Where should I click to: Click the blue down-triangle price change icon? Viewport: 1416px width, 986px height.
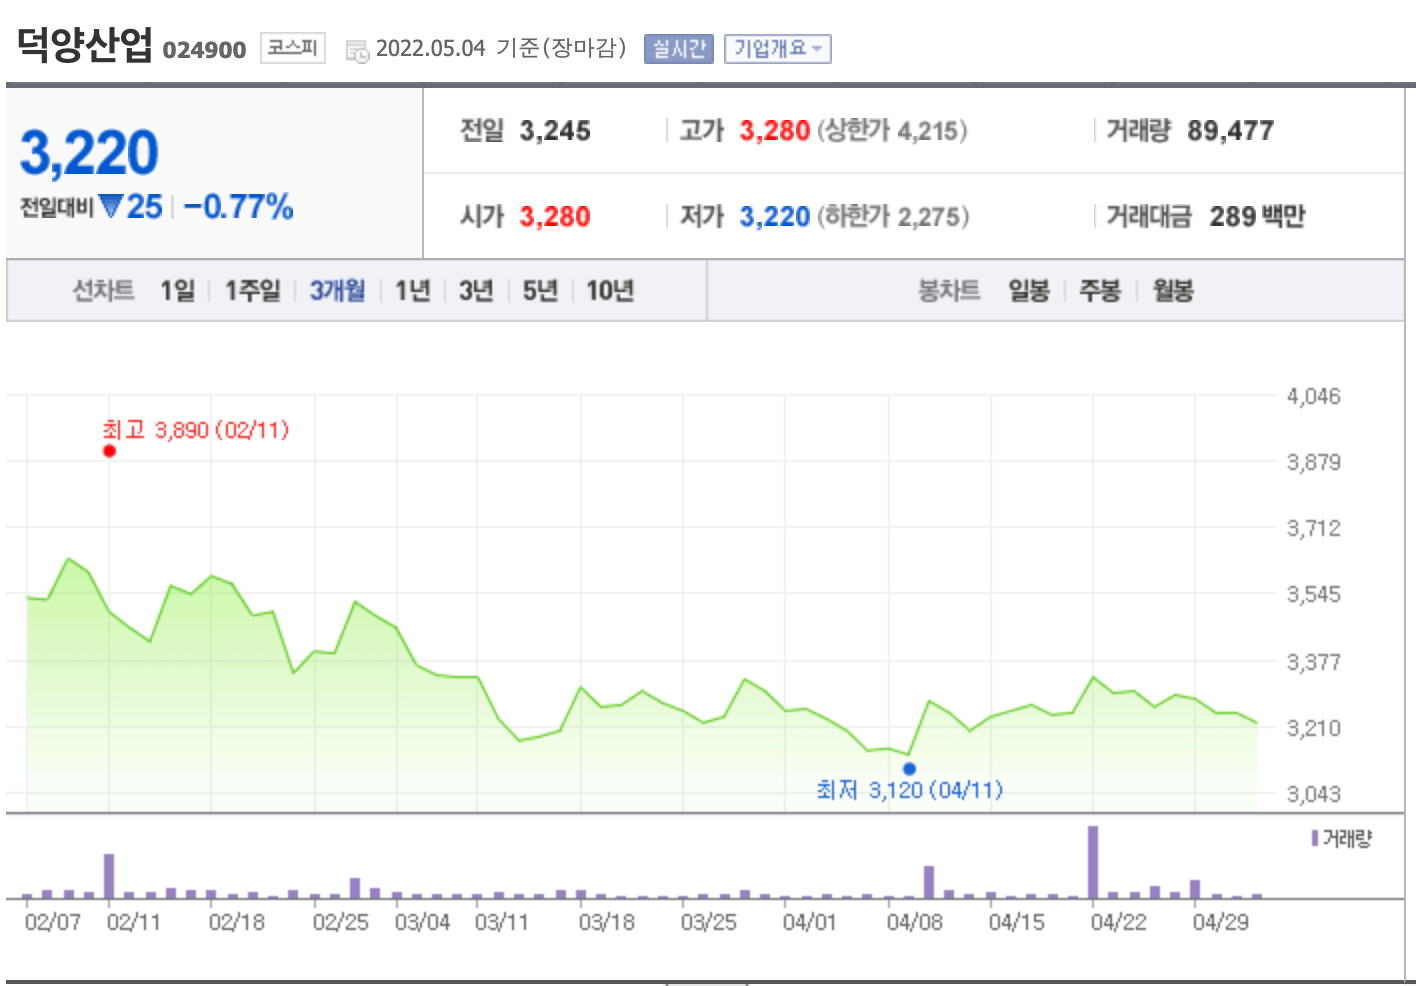point(111,206)
